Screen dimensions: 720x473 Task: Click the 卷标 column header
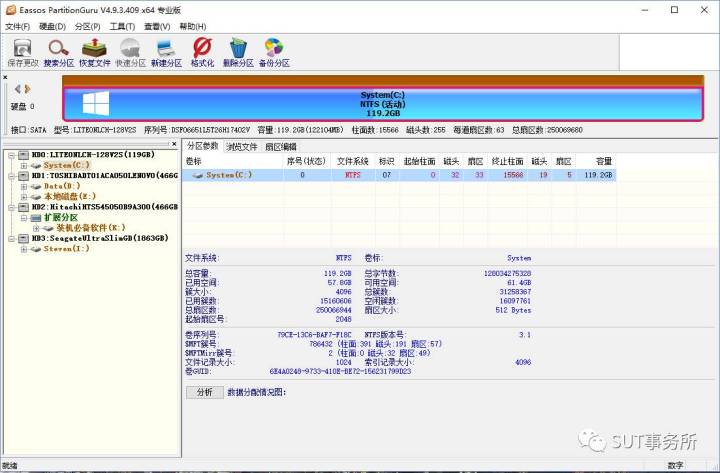(x=232, y=161)
